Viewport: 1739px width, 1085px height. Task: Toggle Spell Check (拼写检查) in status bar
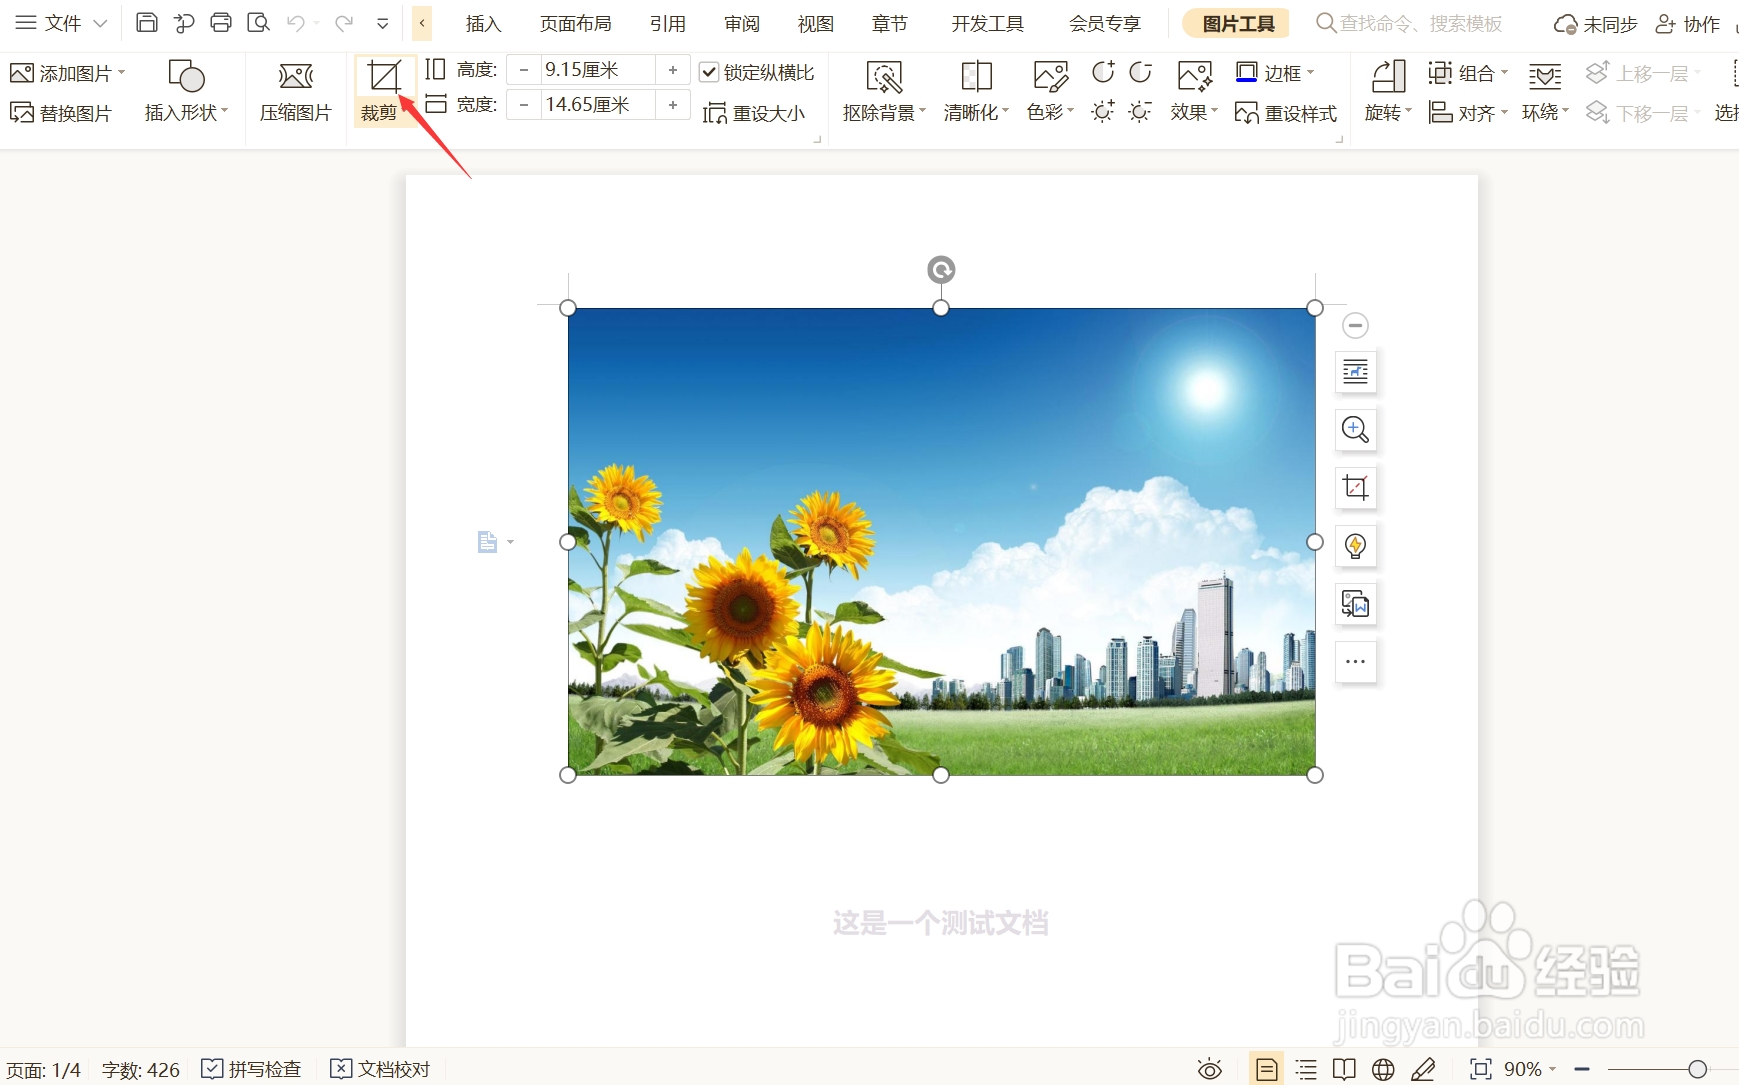point(251,1069)
